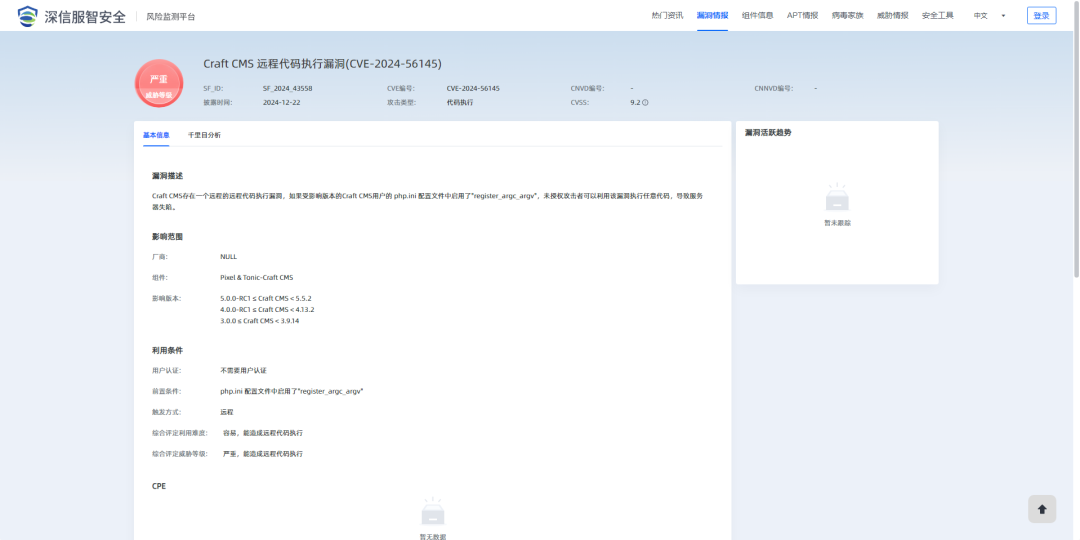Viewport: 1080px width, 540px height.
Task: Click 严重，能造成远程代码执行 rating
Action: click(x=262, y=454)
